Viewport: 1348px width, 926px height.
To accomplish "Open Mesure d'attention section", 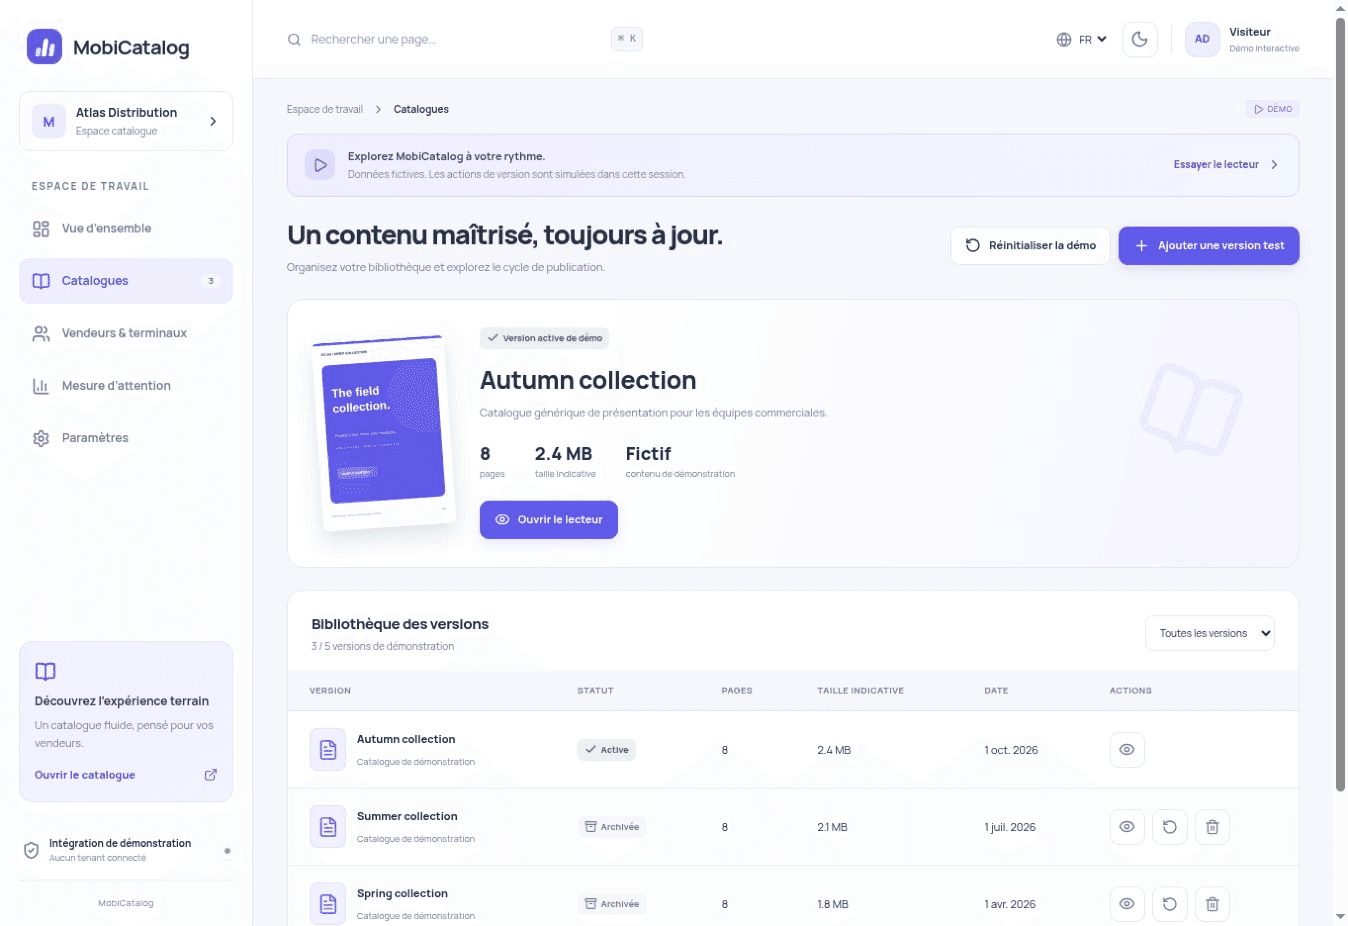I will [126, 386].
